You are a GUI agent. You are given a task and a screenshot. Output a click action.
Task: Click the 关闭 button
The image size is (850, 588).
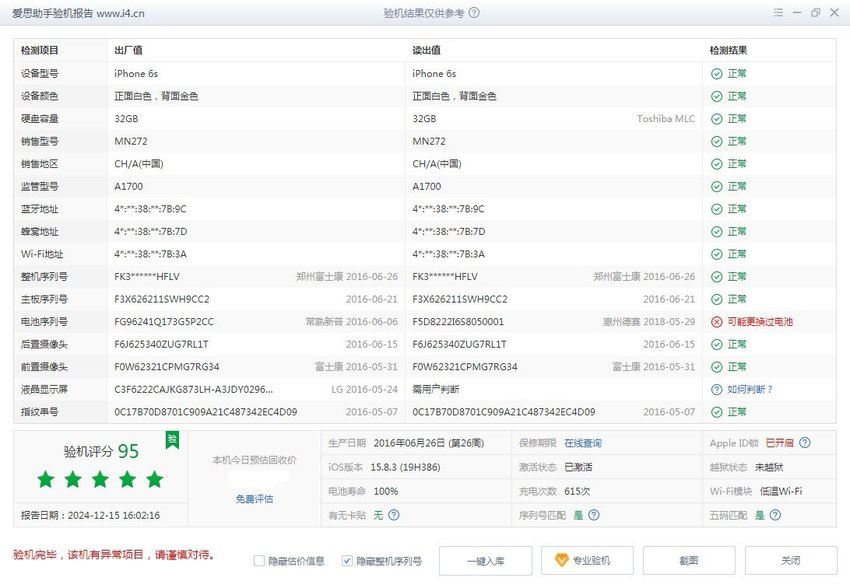pyautogui.click(x=791, y=560)
